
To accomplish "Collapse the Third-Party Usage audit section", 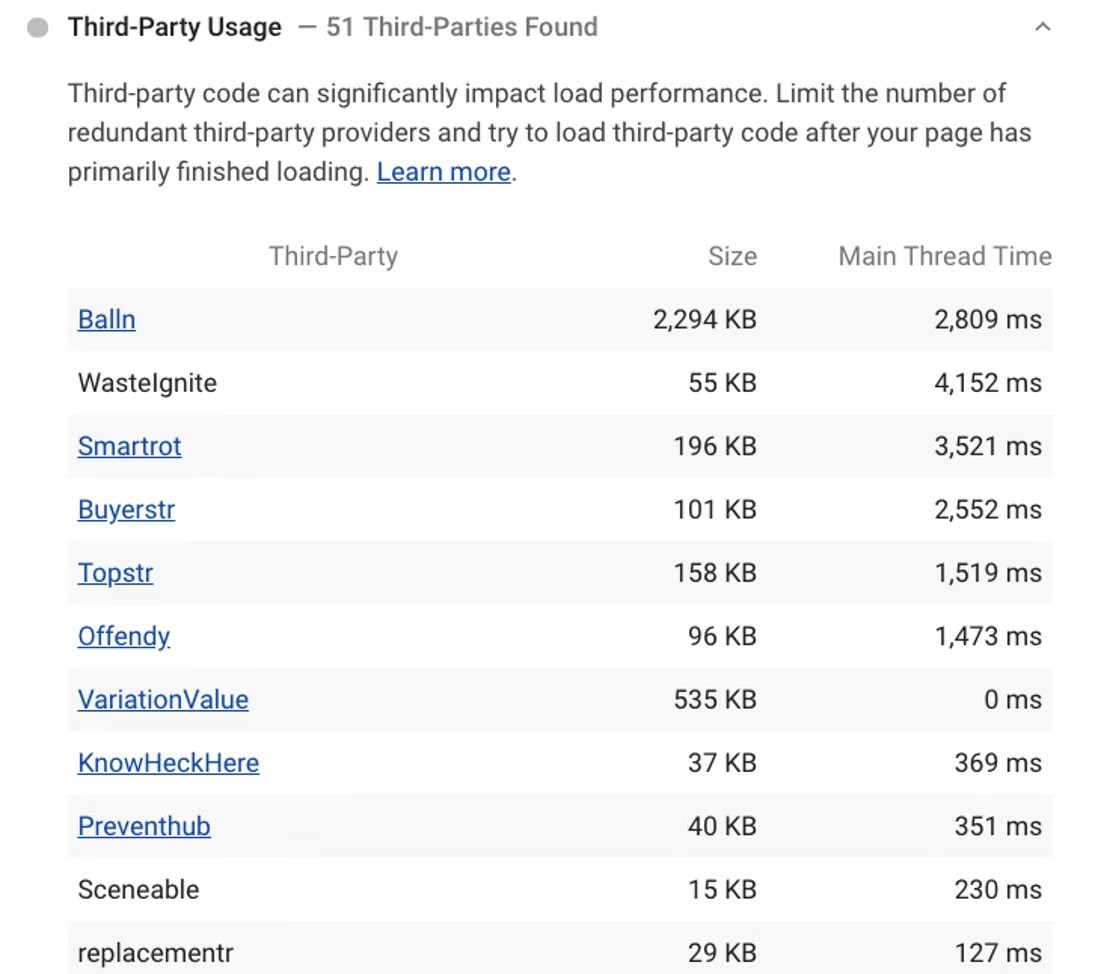I will point(1042,28).
